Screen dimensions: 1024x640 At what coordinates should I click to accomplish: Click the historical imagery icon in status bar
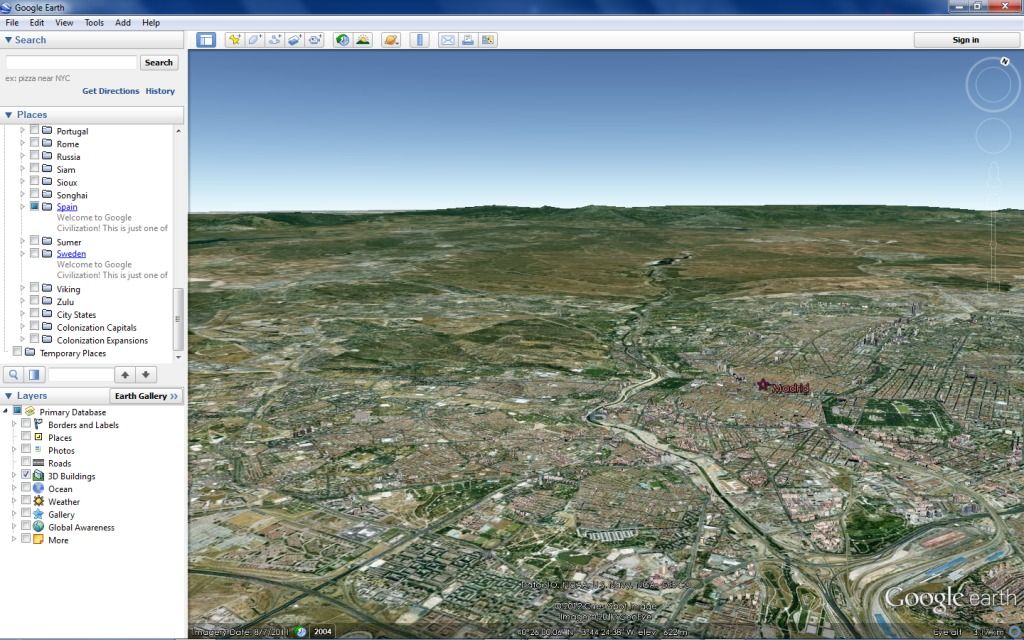click(300, 632)
